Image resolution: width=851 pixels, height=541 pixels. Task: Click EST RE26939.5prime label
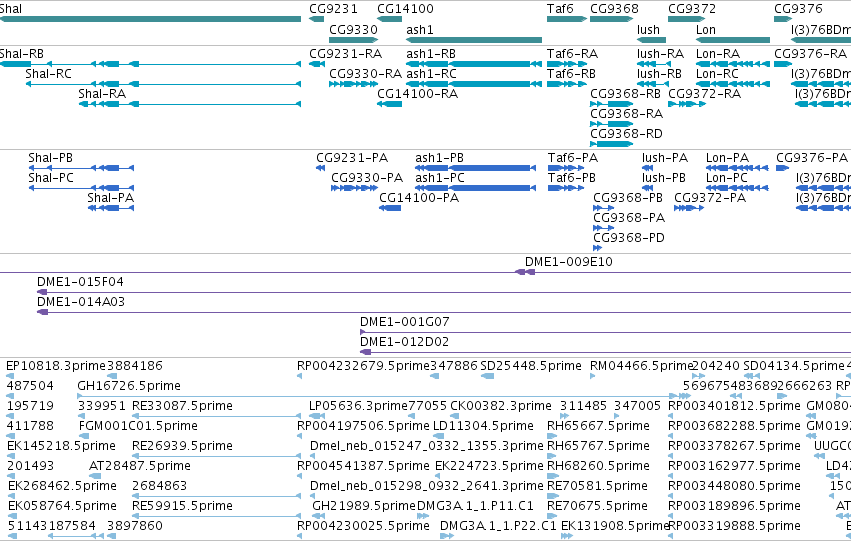point(182,447)
